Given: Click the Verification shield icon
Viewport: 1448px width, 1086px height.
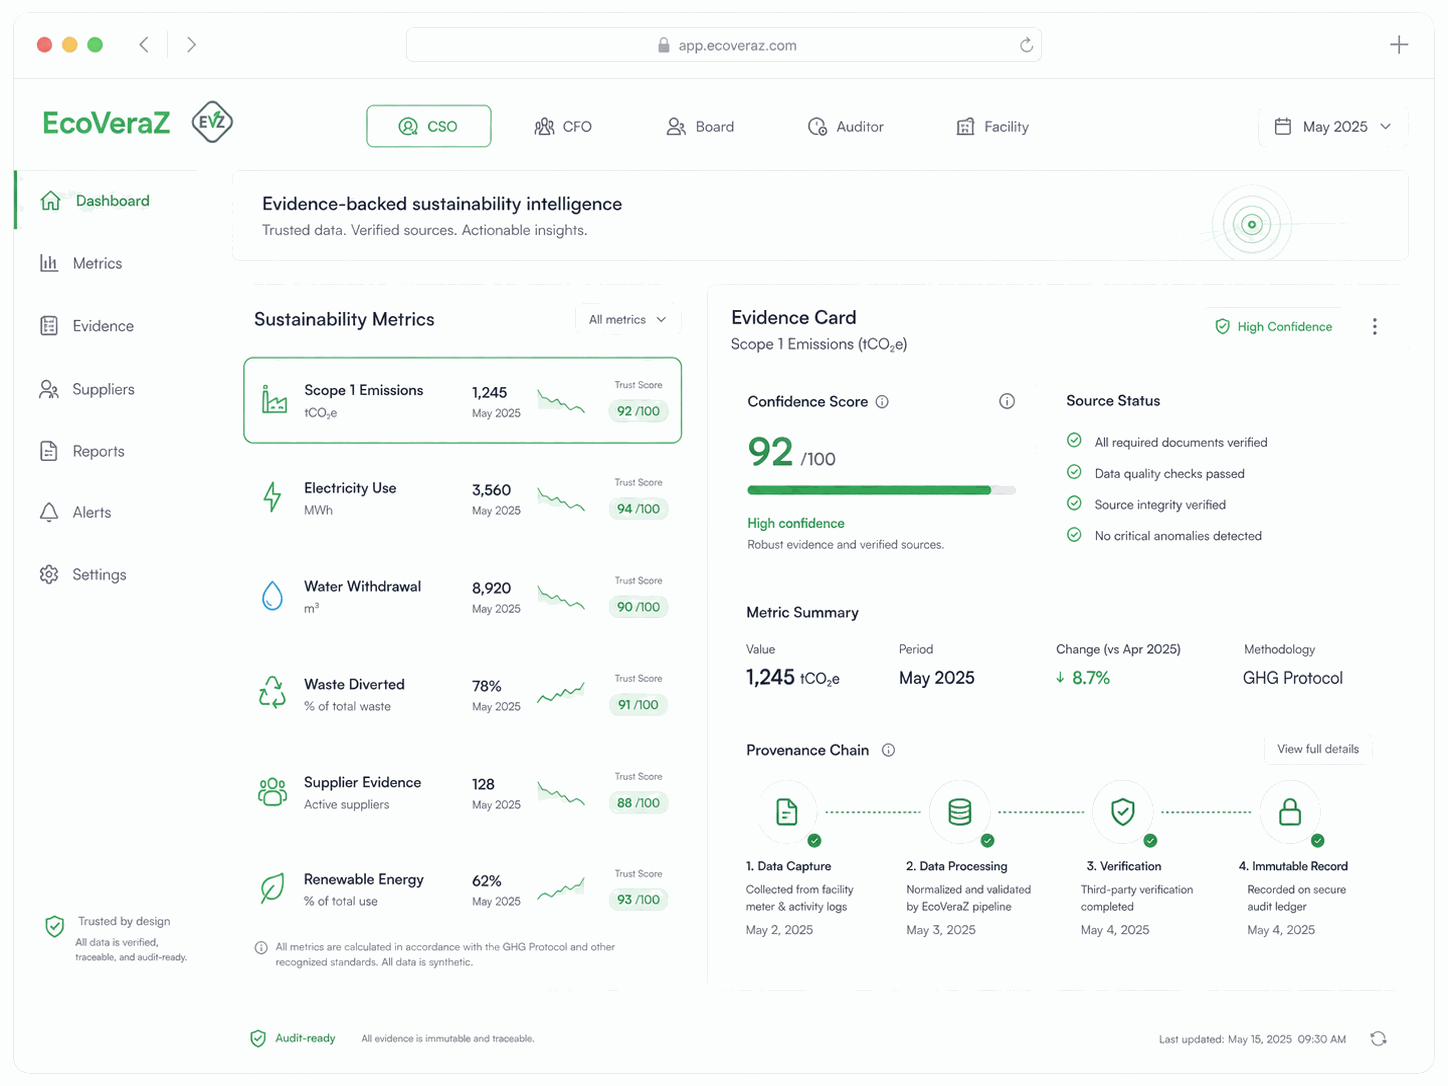Looking at the screenshot, I should [x=1123, y=812].
